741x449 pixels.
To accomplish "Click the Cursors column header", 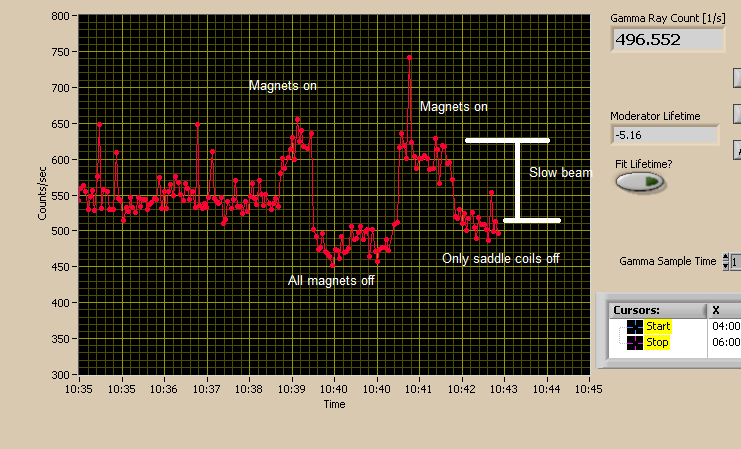I will (x=657, y=311).
